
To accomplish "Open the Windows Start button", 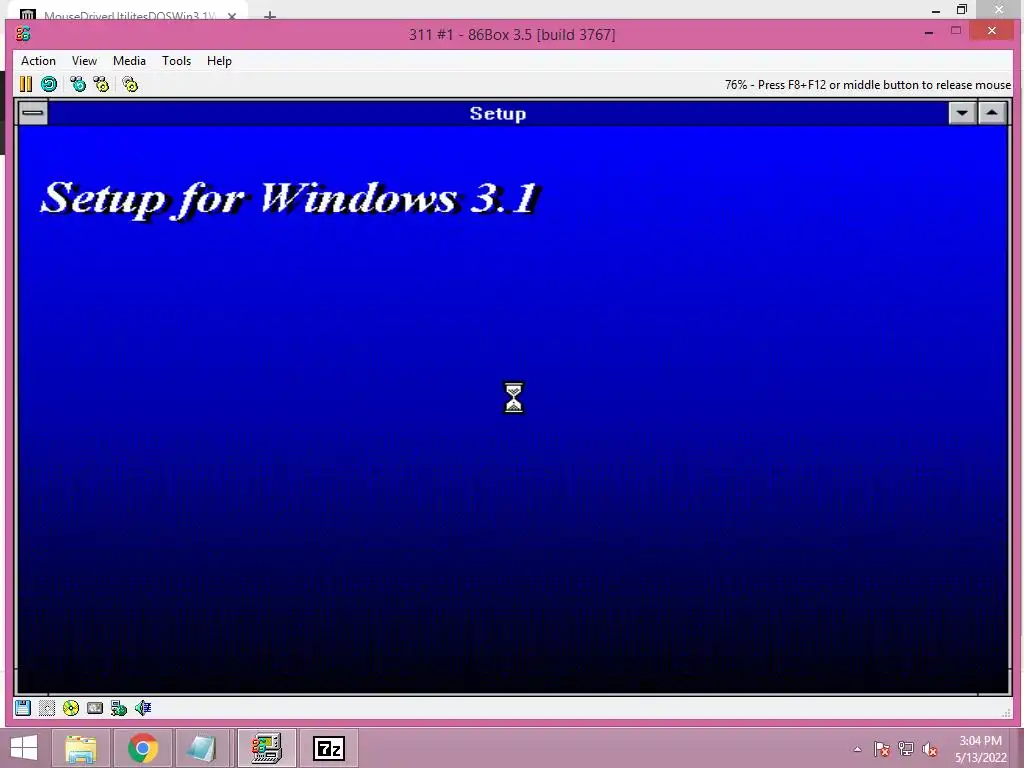I will tap(24, 748).
